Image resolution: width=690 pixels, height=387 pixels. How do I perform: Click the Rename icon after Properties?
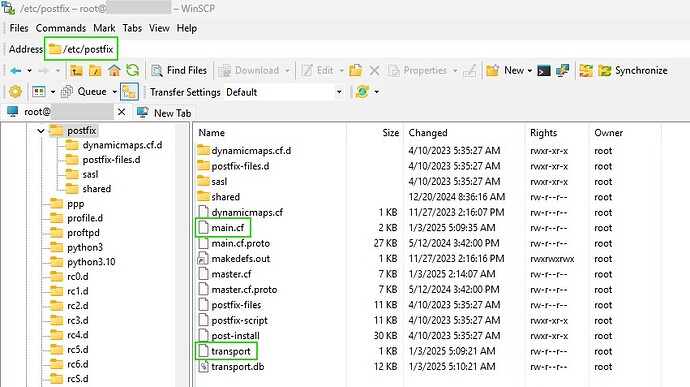(470, 70)
